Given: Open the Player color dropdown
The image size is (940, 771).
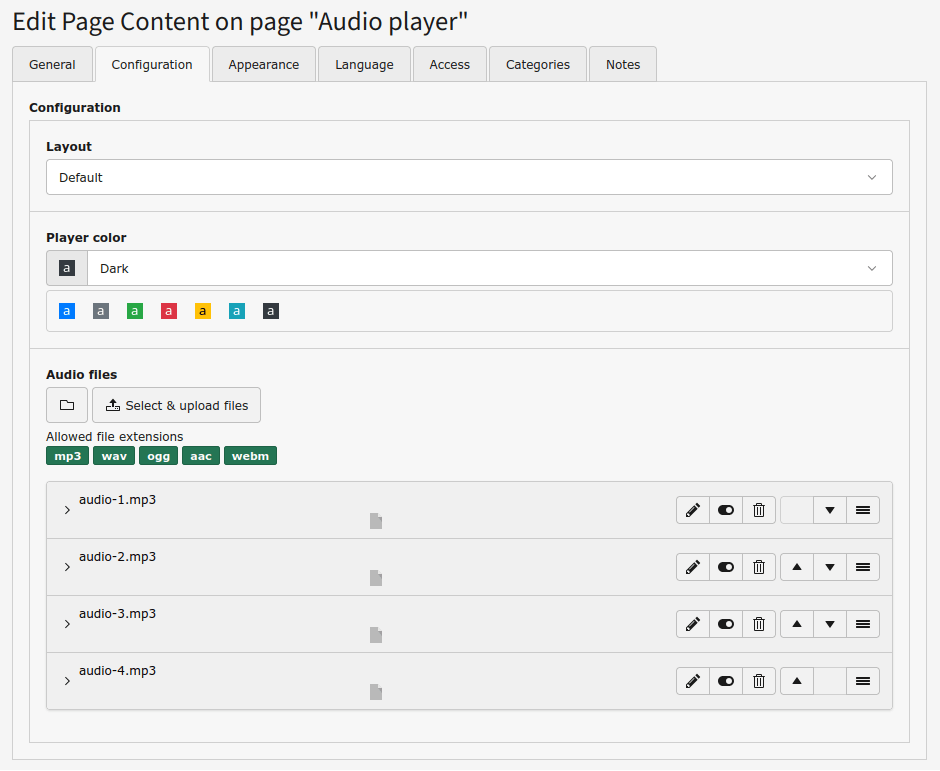Looking at the screenshot, I should tap(489, 268).
